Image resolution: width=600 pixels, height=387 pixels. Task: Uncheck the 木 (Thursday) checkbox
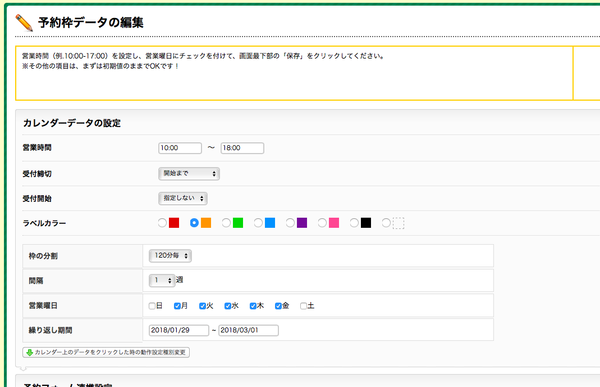click(253, 306)
